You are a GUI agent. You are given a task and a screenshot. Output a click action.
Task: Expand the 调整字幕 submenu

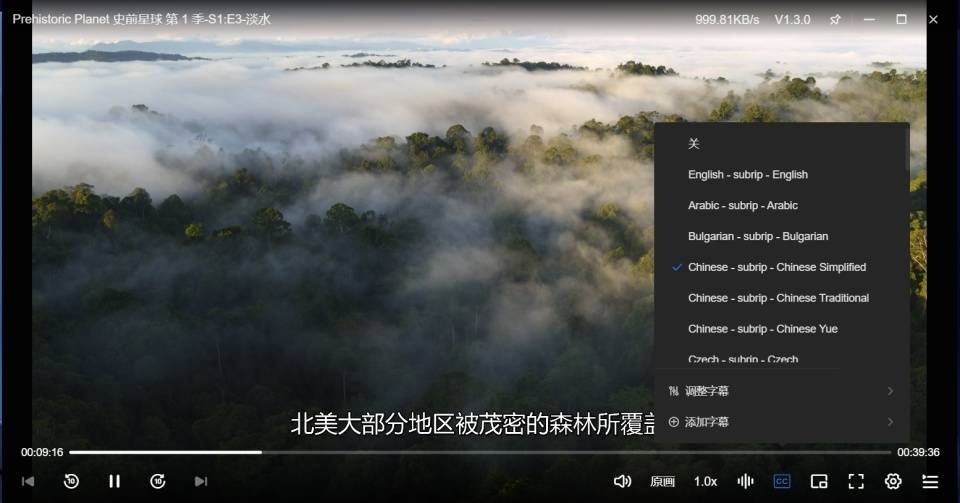pyautogui.click(x=780, y=391)
